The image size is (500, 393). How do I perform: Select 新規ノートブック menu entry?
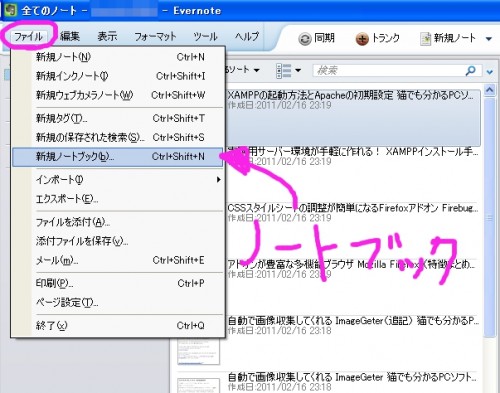pyautogui.click(x=118, y=157)
